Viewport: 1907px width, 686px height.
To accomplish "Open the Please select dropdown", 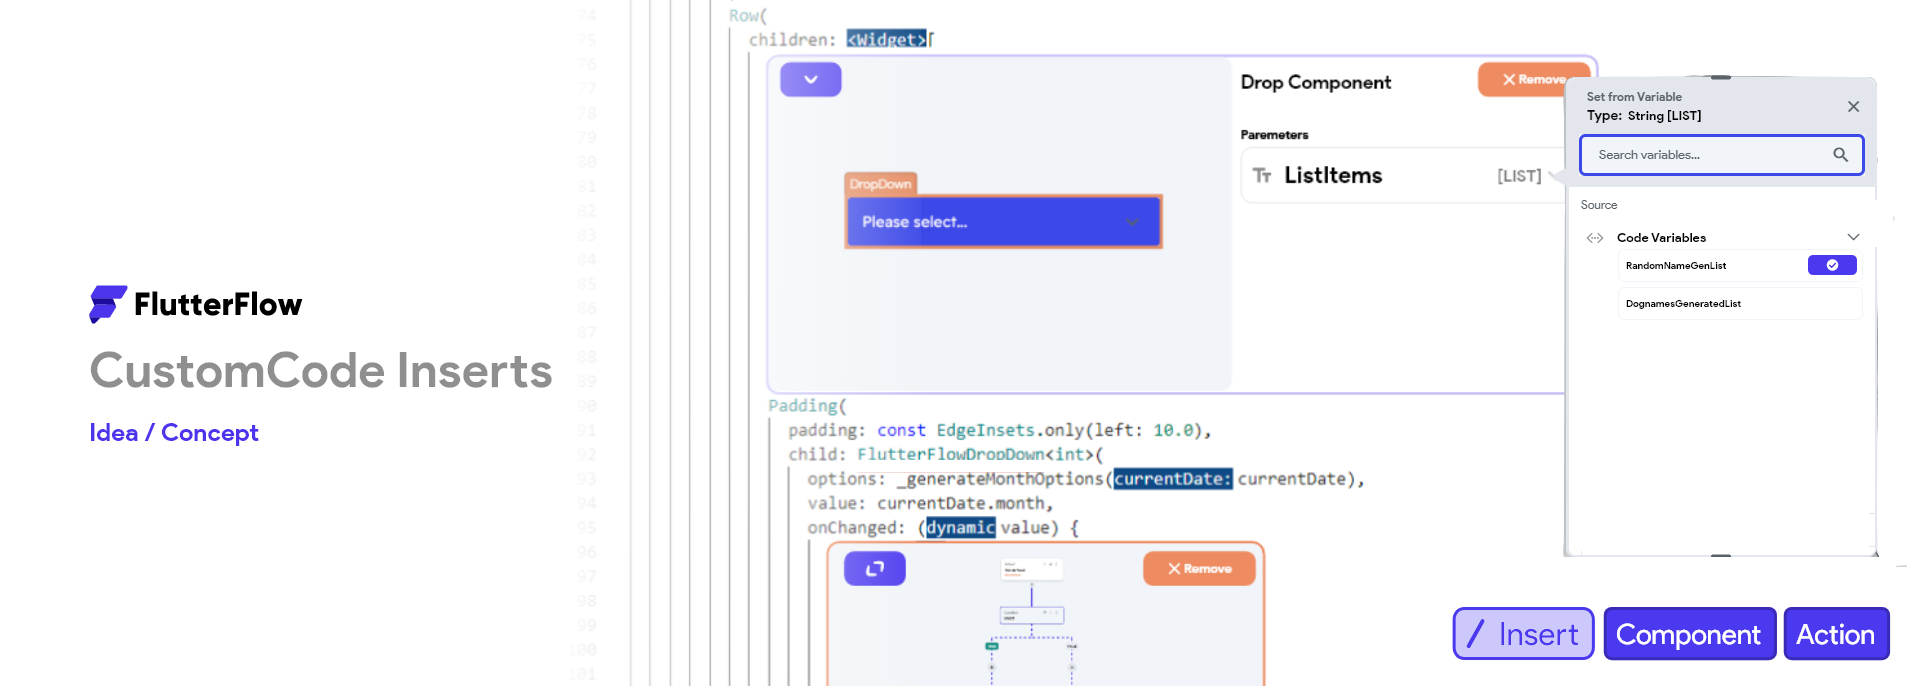I will [x=1003, y=222].
